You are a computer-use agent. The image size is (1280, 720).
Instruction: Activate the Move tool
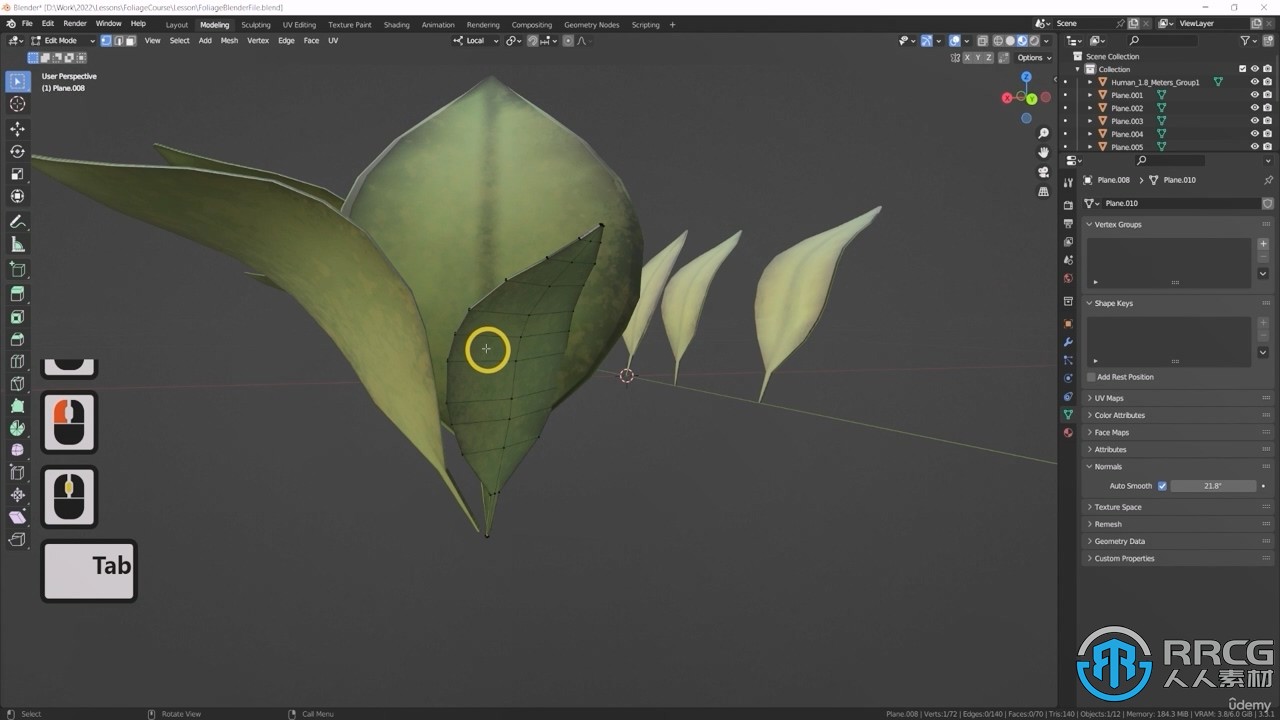pyautogui.click(x=17, y=129)
